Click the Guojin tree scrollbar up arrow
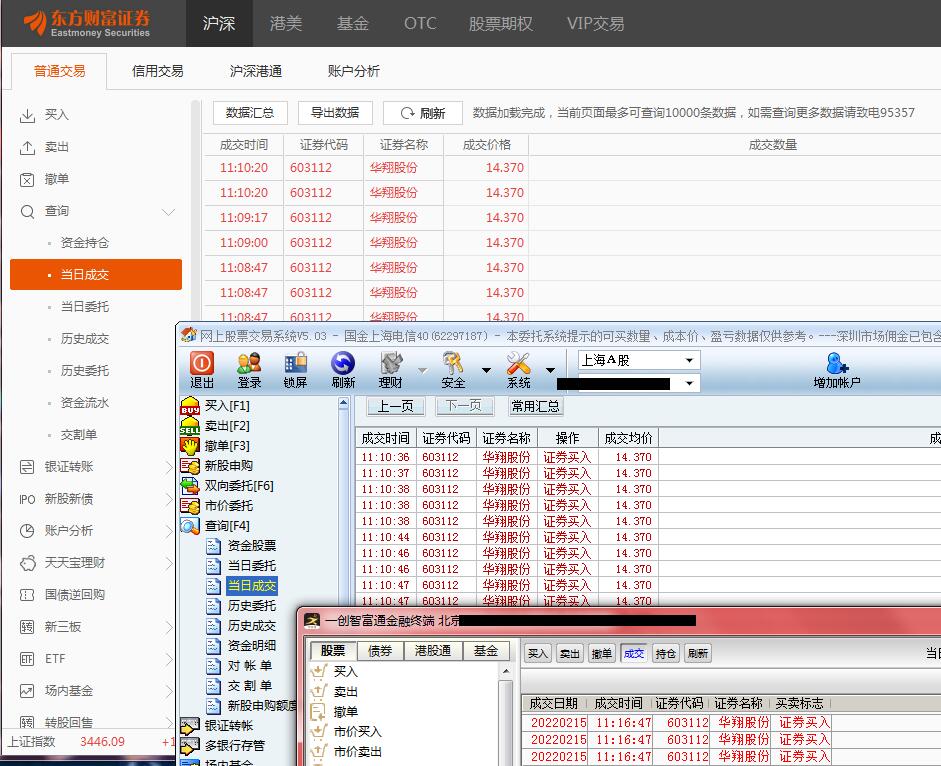This screenshot has width=941, height=766. coord(343,403)
